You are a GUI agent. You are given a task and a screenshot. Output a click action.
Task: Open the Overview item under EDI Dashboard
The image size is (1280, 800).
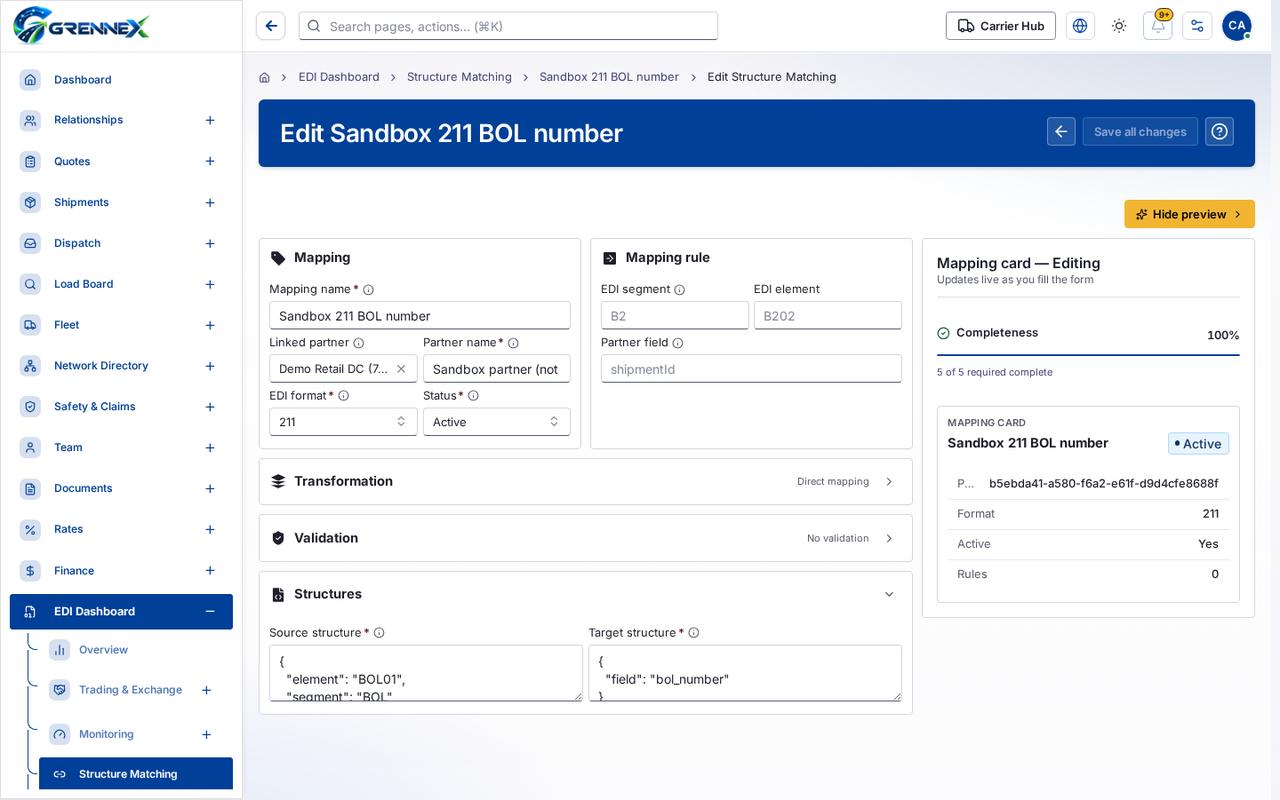point(136,650)
